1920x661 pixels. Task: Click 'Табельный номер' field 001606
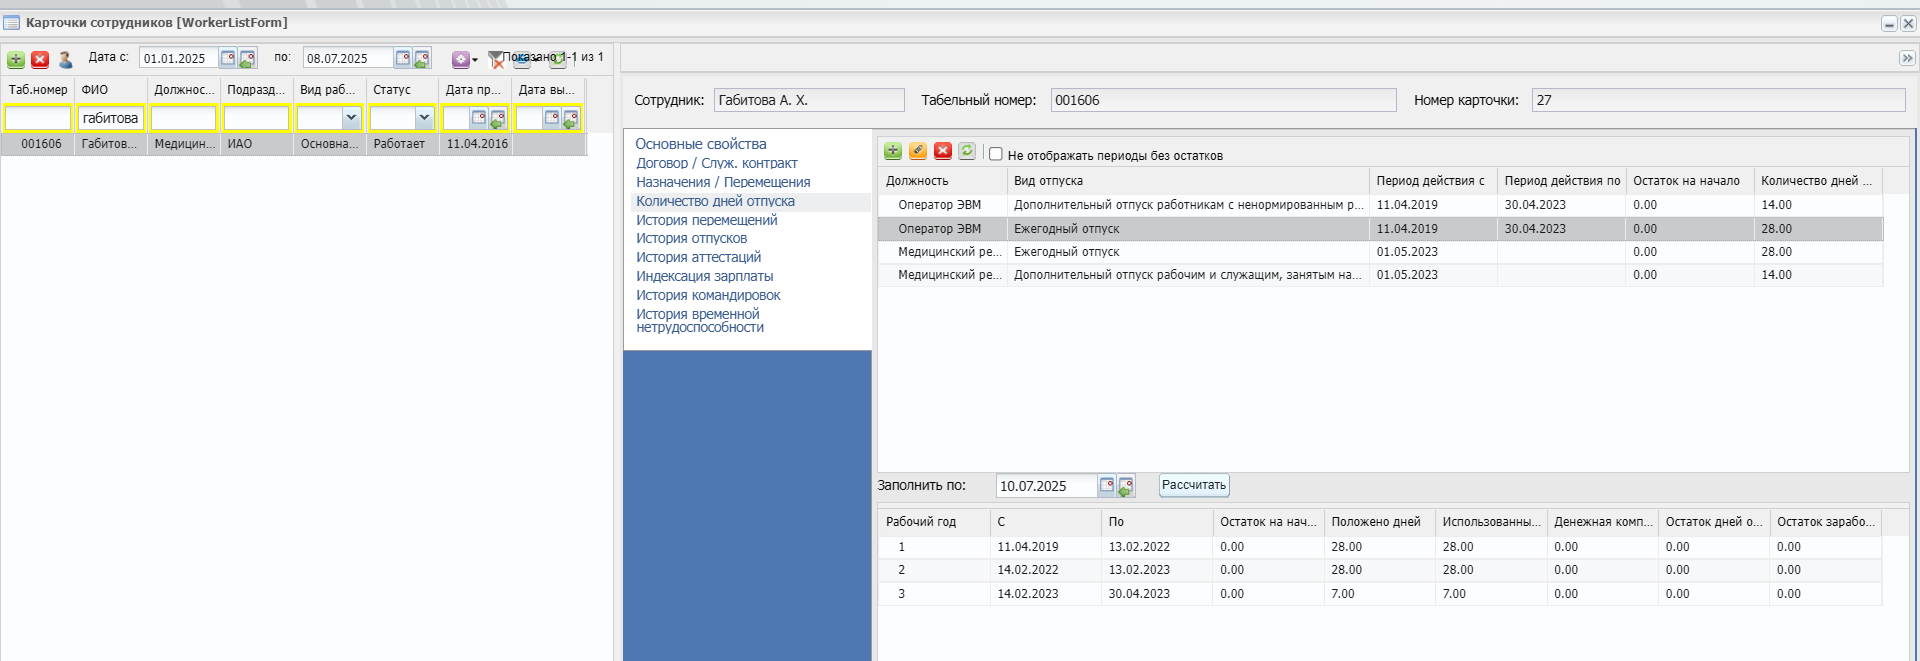(1223, 100)
